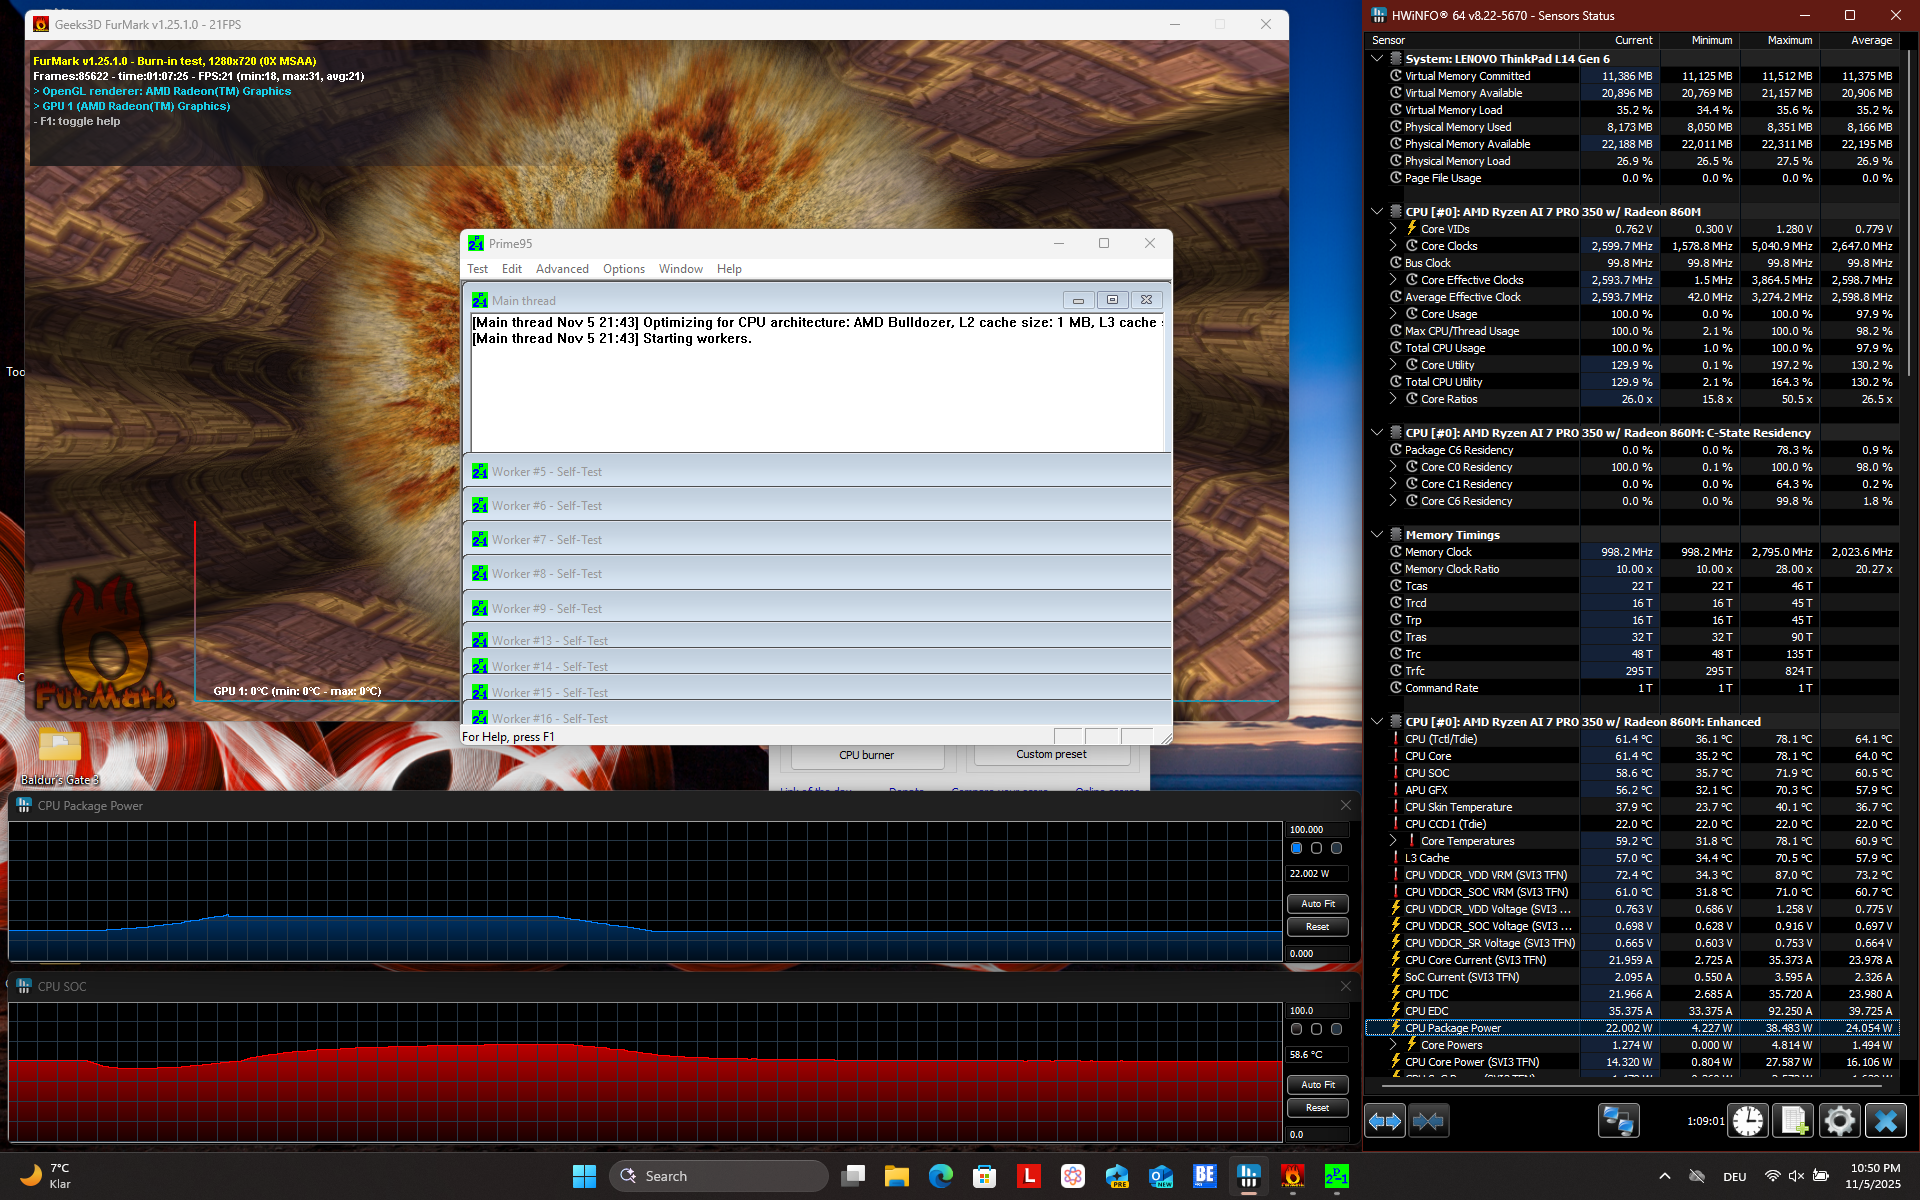Click Reset button in CPU SOC graph
This screenshot has width=1920, height=1200.
tap(1317, 1108)
